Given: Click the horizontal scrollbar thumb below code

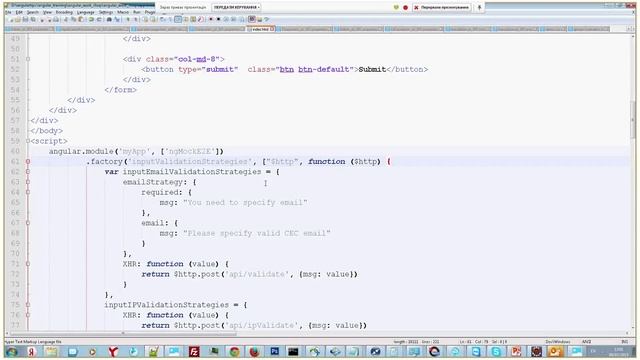Looking at the screenshot, I should tap(122, 333).
